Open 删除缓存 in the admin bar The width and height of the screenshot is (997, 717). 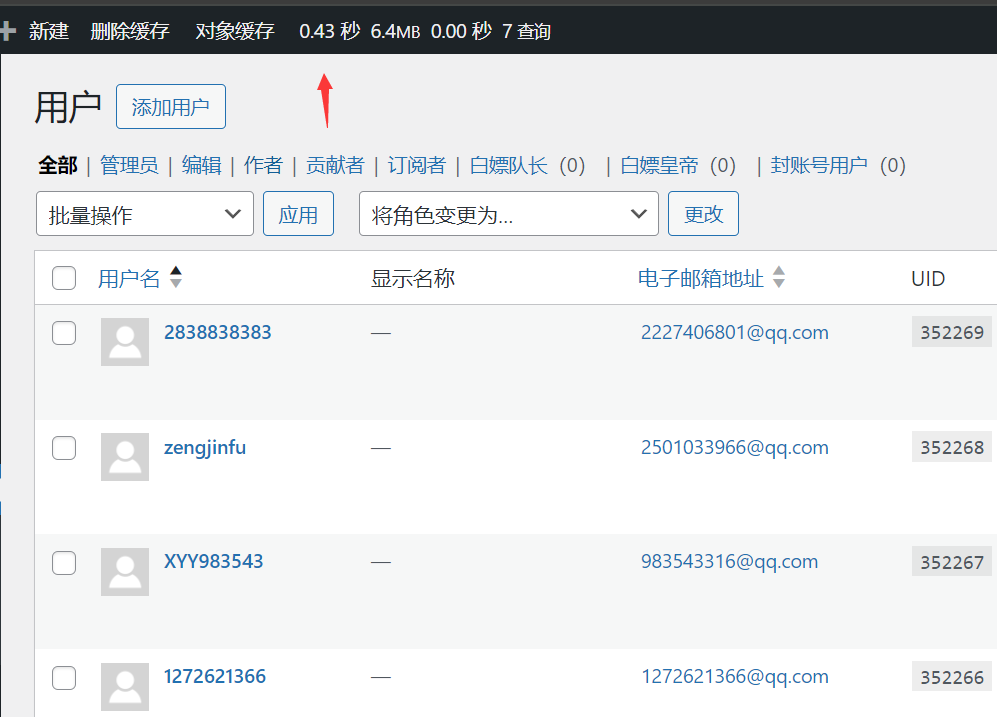click(x=130, y=31)
